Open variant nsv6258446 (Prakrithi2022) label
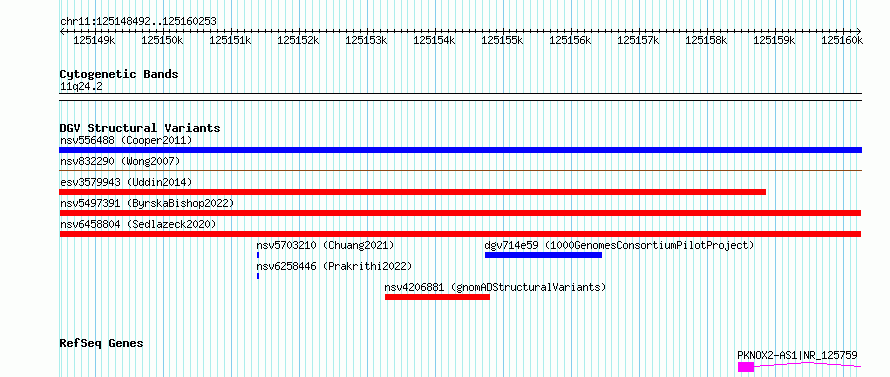This screenshot has height=377, width=890. [x=334, y=266]
